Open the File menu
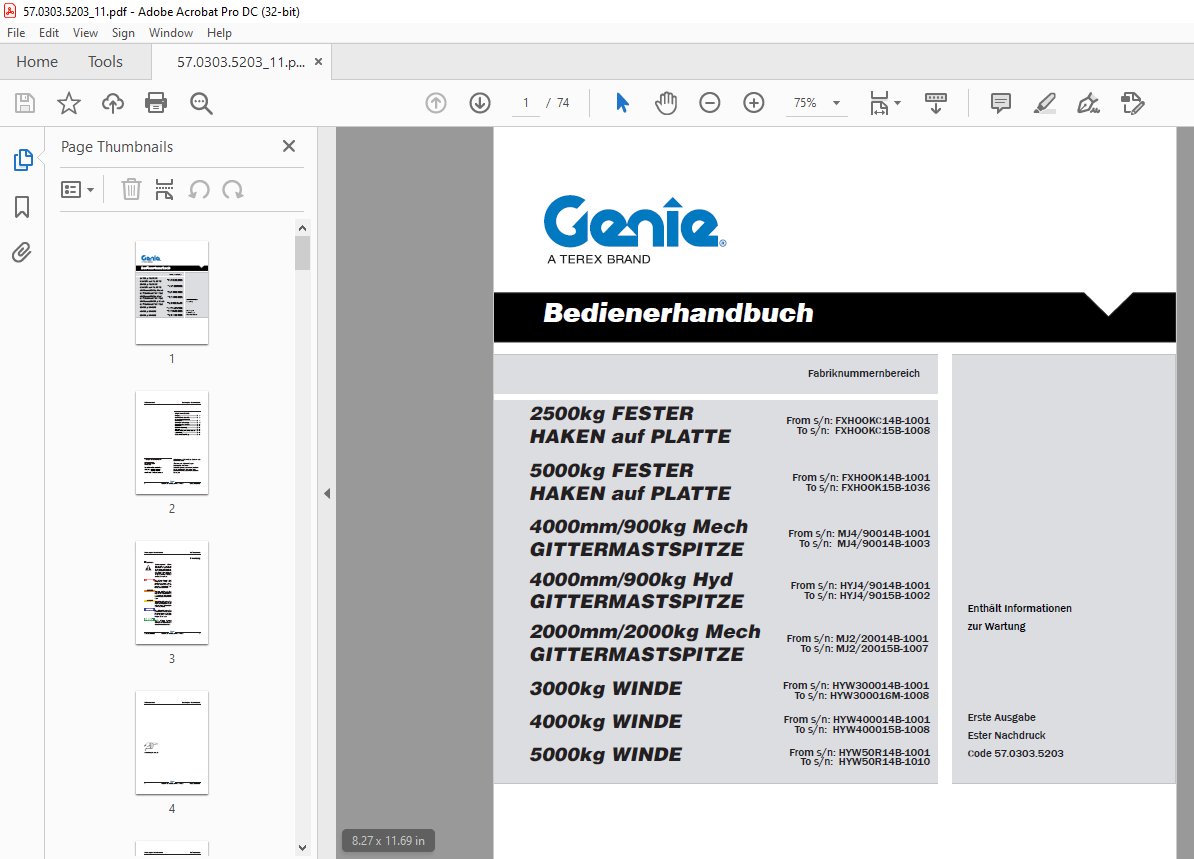1194x859 pixels. [16, 33]
